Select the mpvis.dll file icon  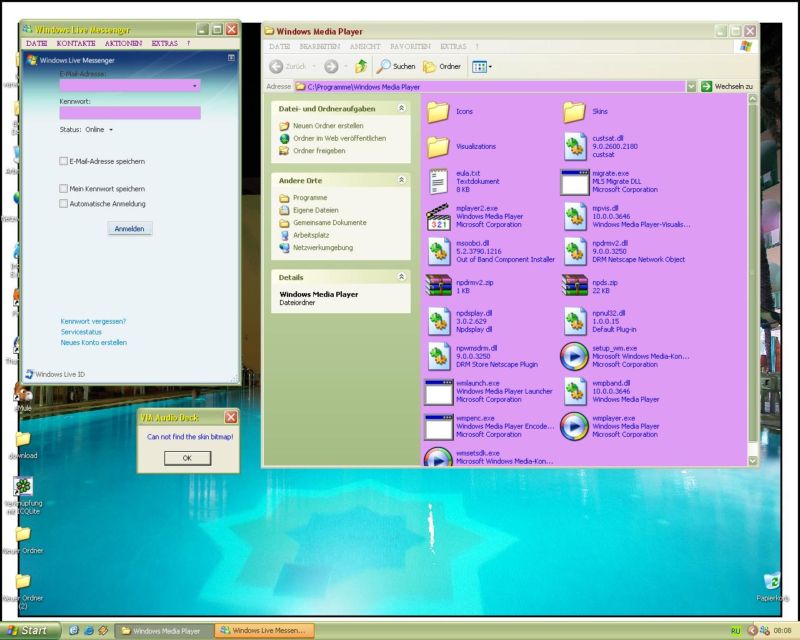click(x=575, y=216)
